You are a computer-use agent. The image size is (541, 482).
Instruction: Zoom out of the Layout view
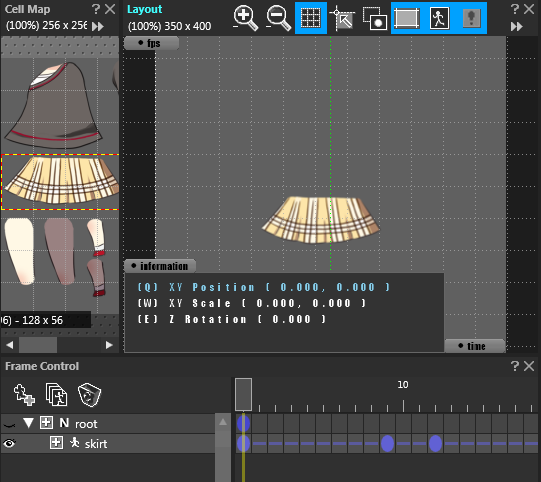278,18
